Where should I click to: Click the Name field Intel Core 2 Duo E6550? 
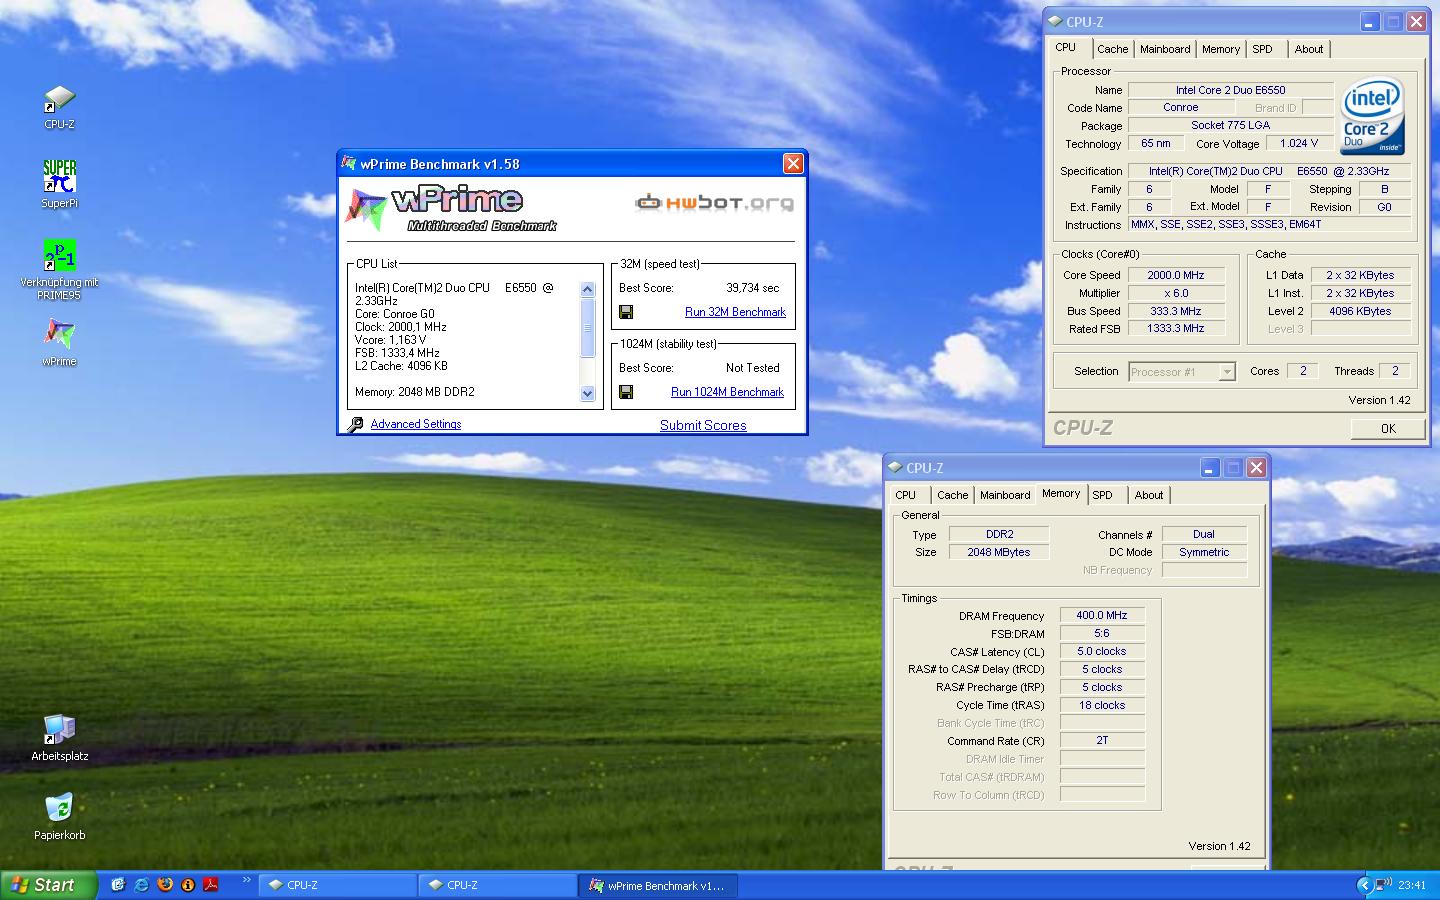pos(1231,90)
